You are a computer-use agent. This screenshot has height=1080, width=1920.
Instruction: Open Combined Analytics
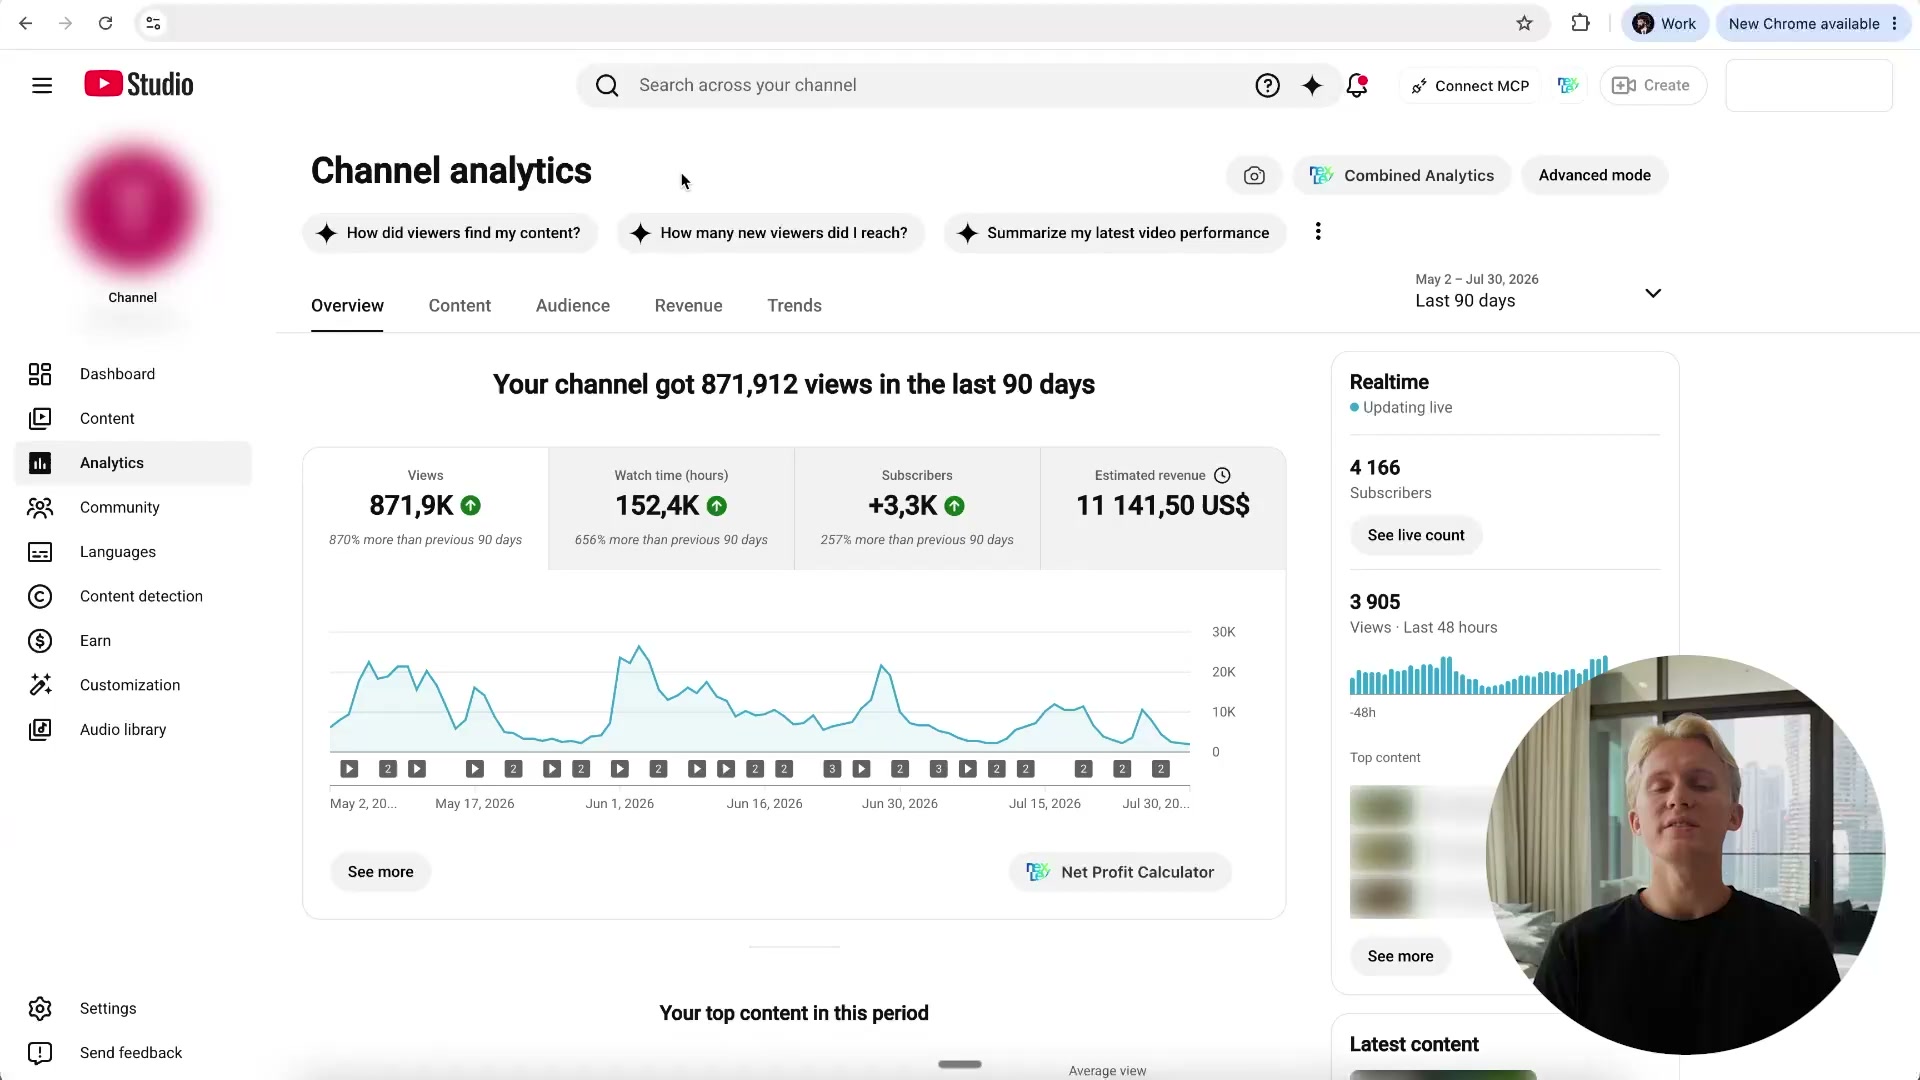[1402, 176]
